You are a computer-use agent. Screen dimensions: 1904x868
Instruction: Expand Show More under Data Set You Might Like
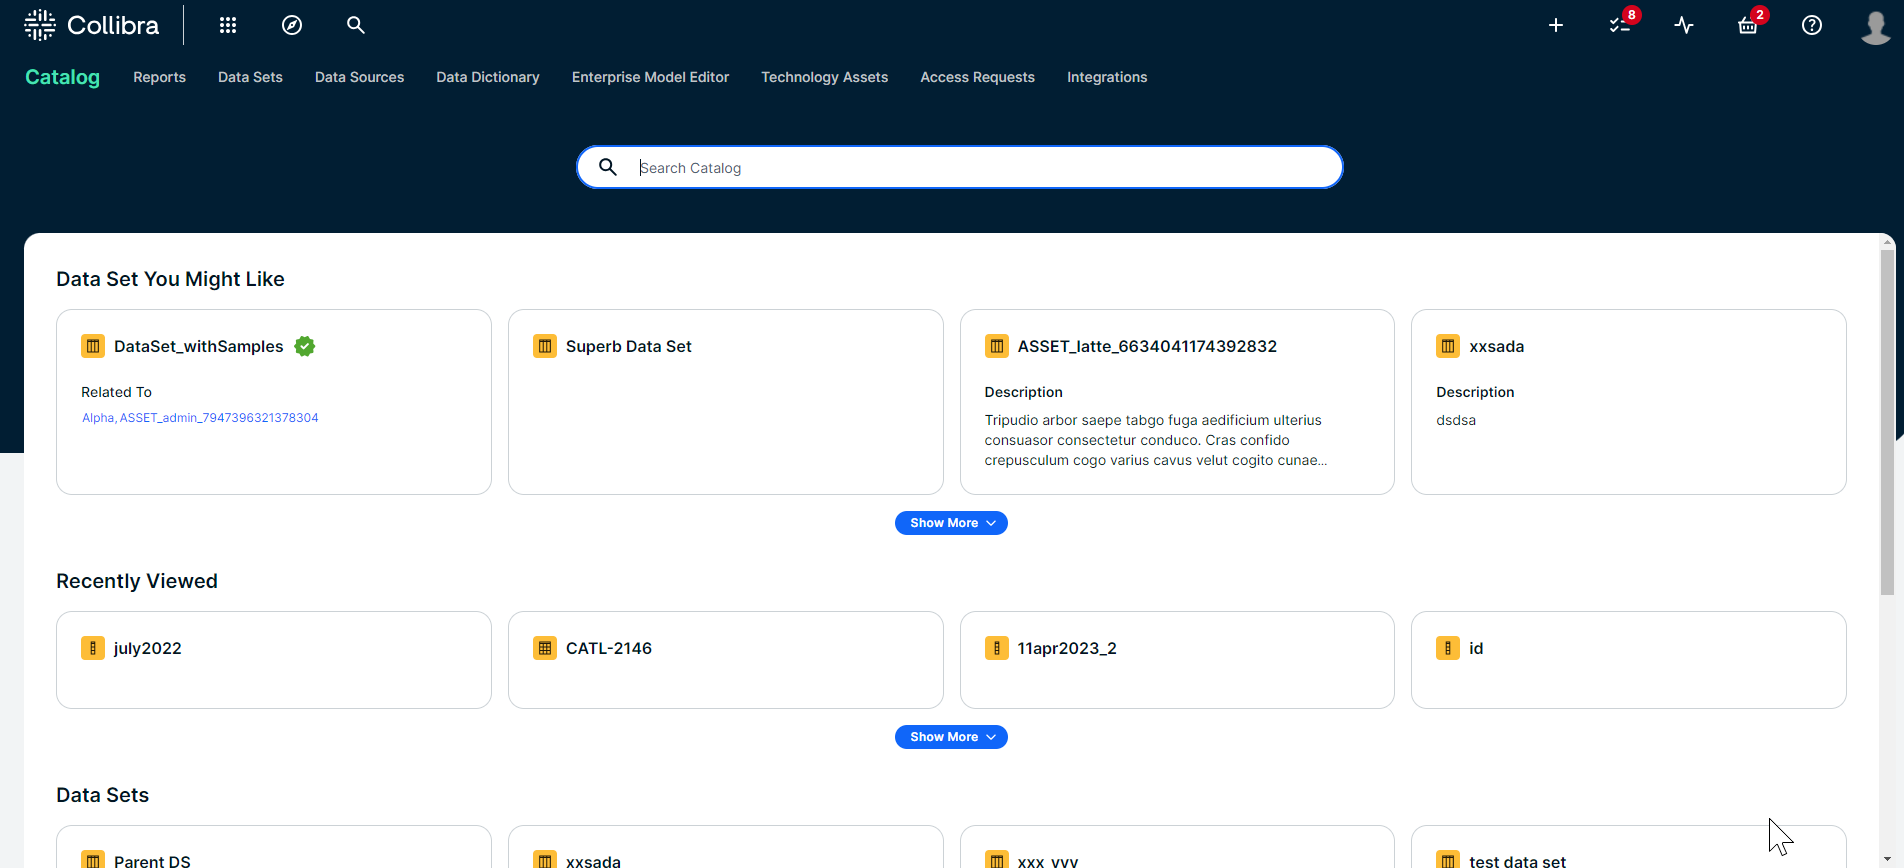click(951, 523)
